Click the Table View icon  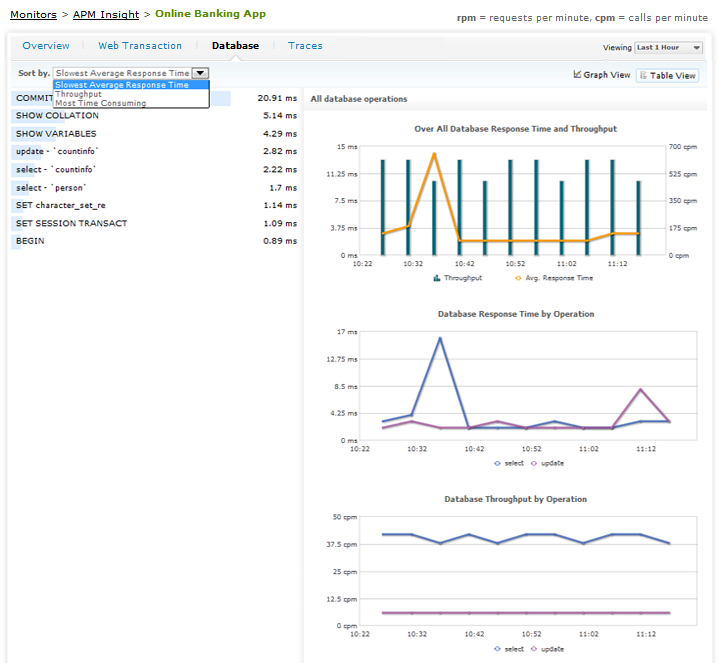(x=643, y=75)
